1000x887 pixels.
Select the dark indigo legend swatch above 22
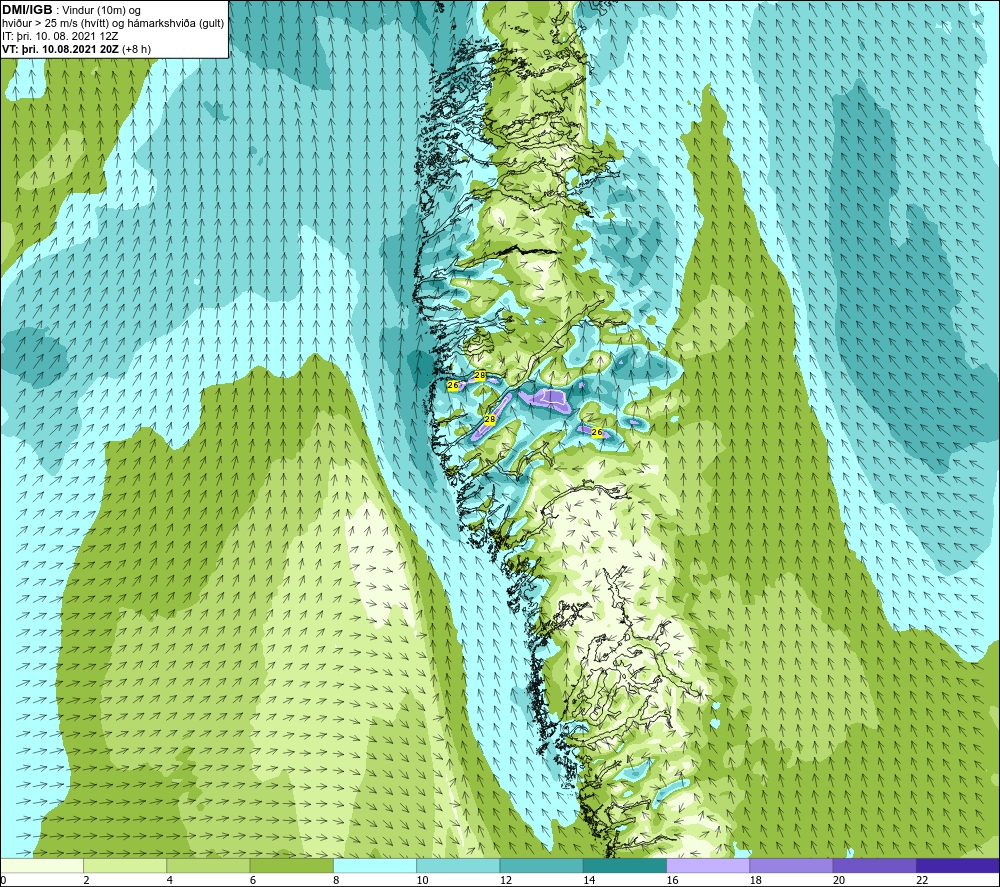point(958,865)
